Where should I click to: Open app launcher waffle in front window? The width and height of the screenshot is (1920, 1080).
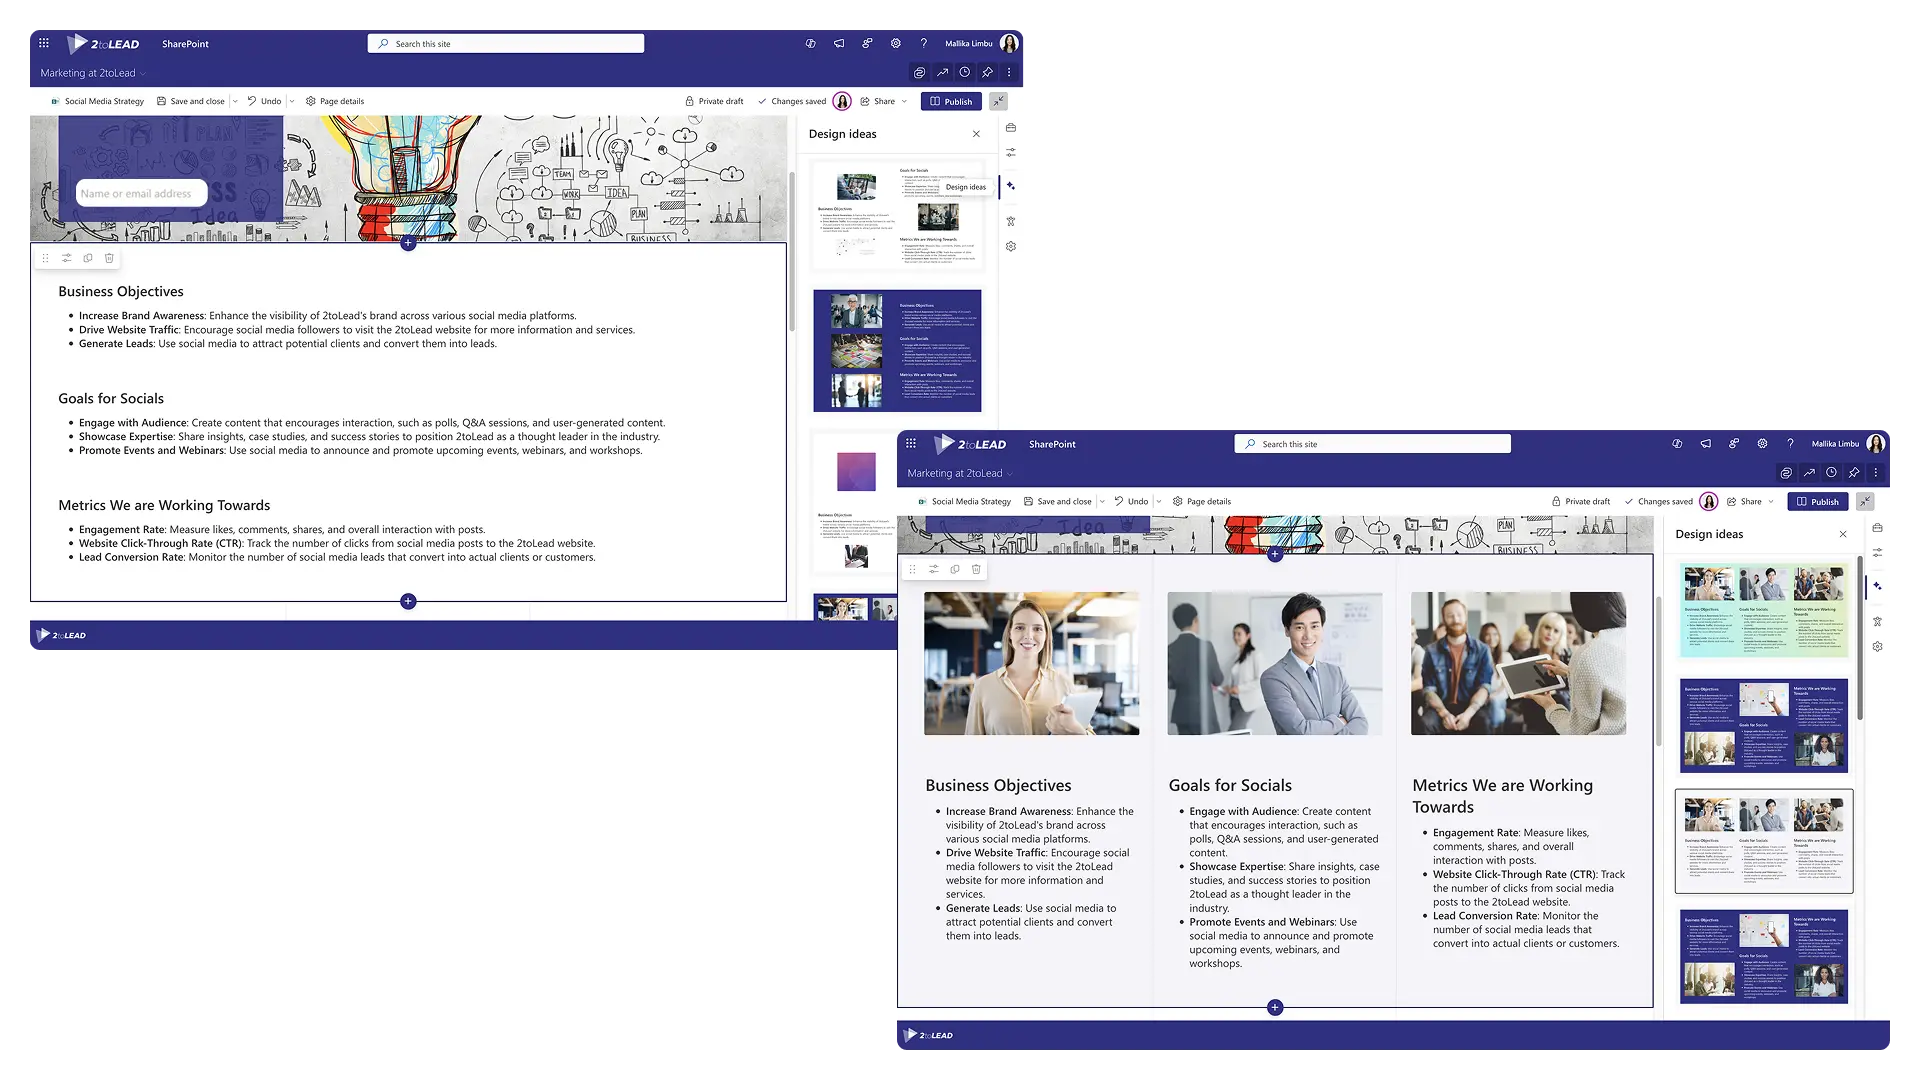point(911,443)
